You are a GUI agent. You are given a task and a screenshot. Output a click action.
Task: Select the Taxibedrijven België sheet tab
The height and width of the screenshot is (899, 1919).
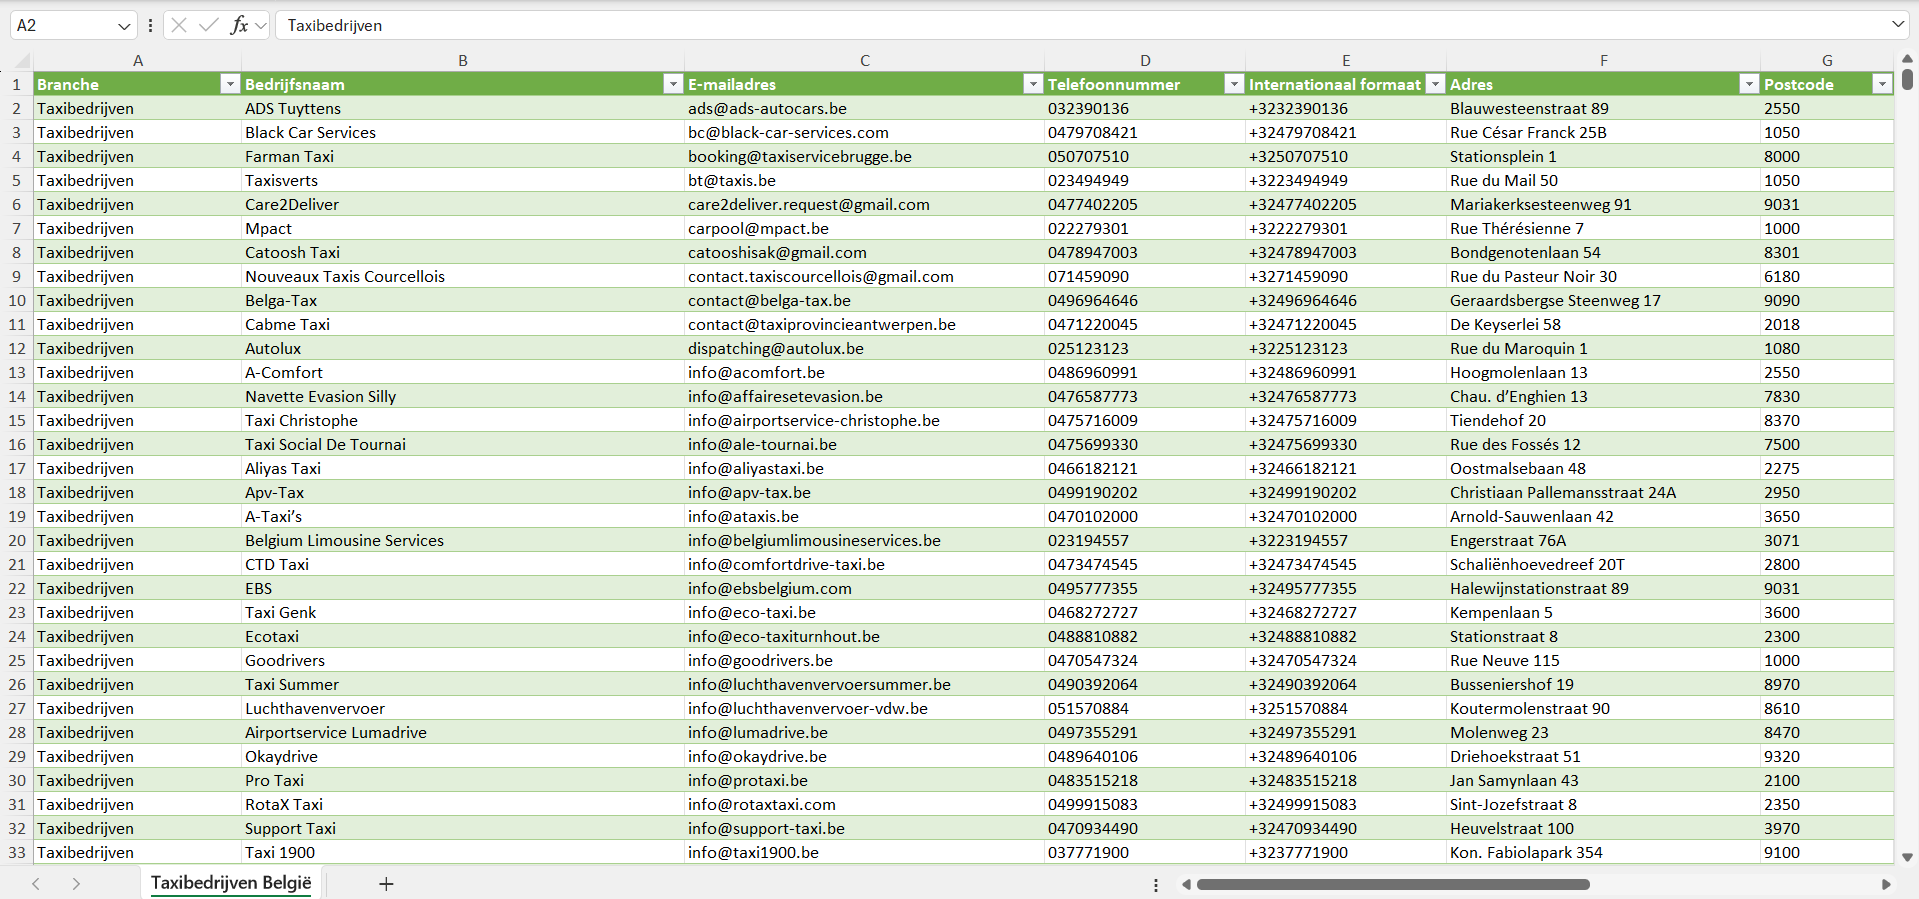click(x=231, y=883)
